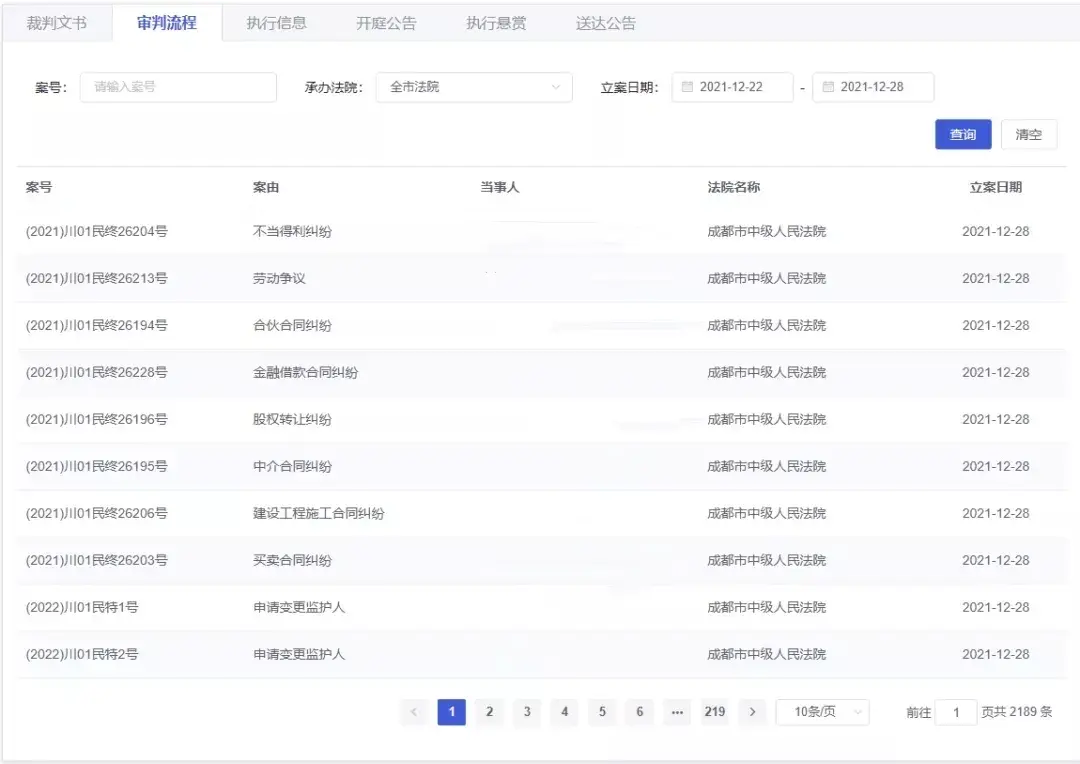Open the 执行信息 tab

277,23
